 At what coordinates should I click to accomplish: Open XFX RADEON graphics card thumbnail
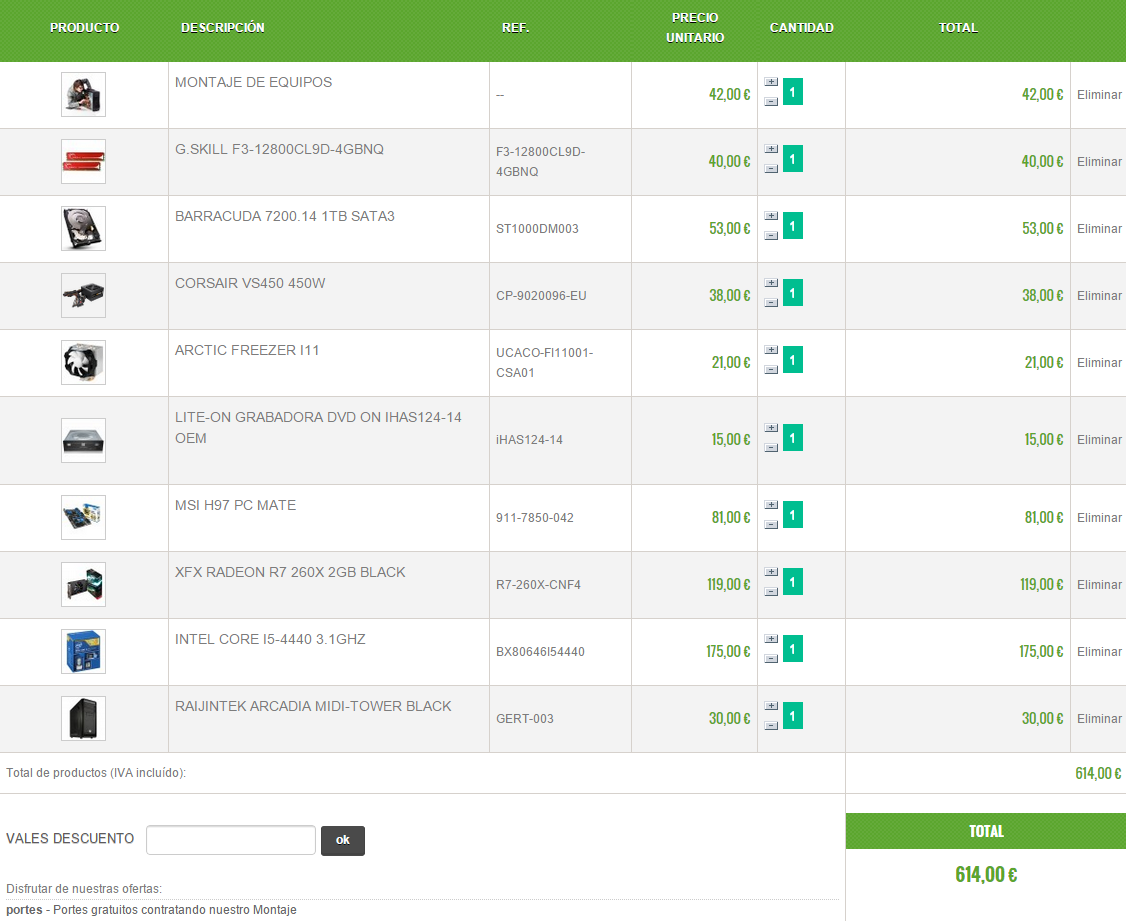click(83, 584)
